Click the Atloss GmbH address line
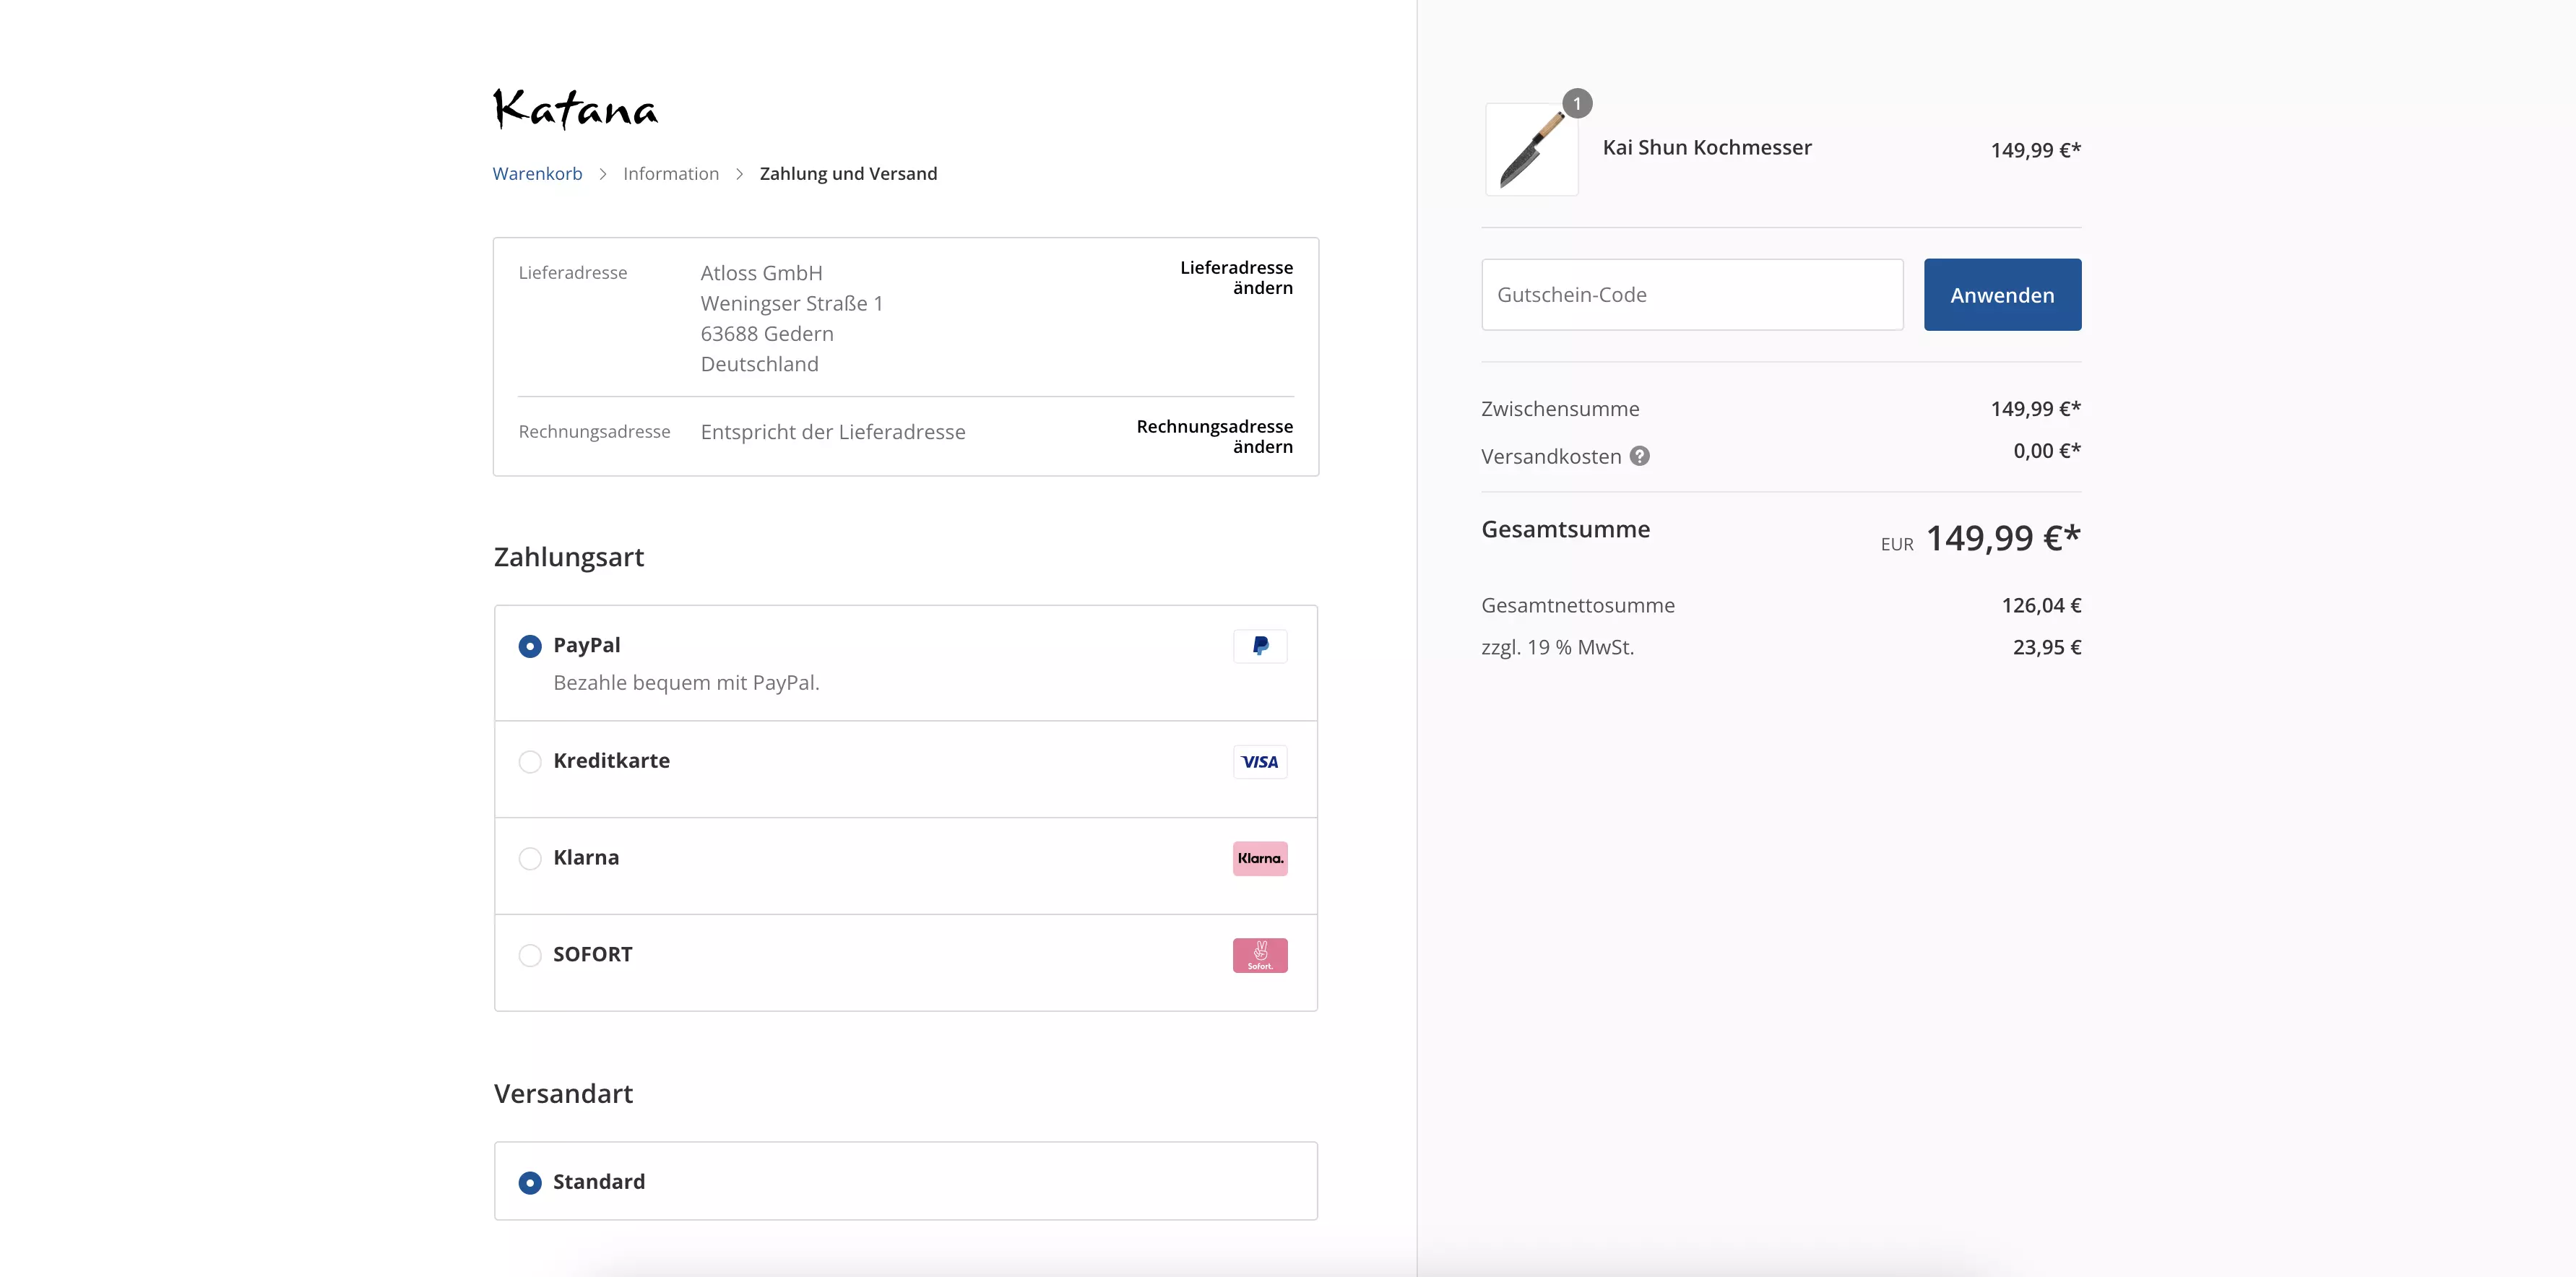Image resolution: width=2576 pixels, height=1277 pixels. click(x=761, y=273)
